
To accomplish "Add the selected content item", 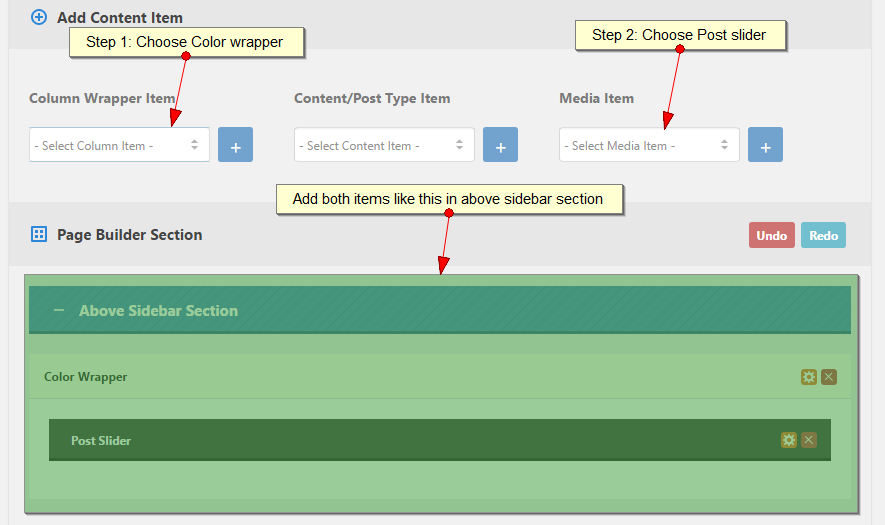I will 500,145.
